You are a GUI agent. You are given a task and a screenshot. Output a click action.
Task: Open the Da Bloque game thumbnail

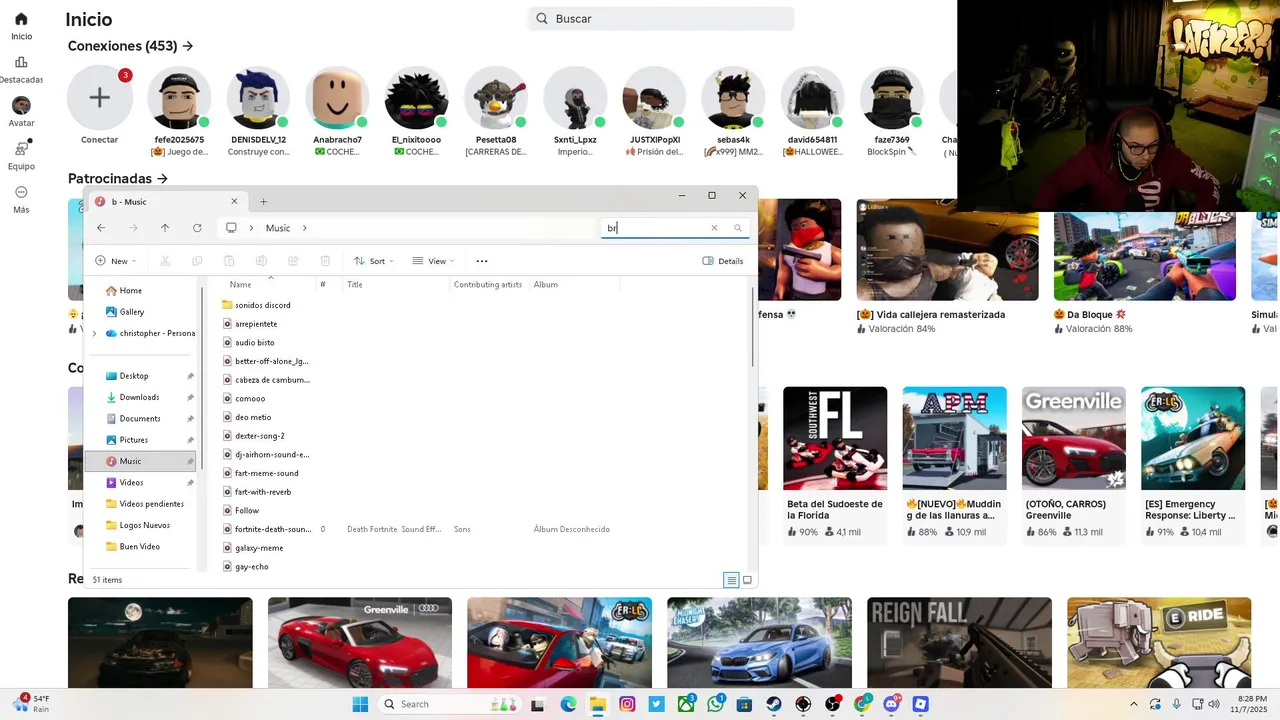1145,249
